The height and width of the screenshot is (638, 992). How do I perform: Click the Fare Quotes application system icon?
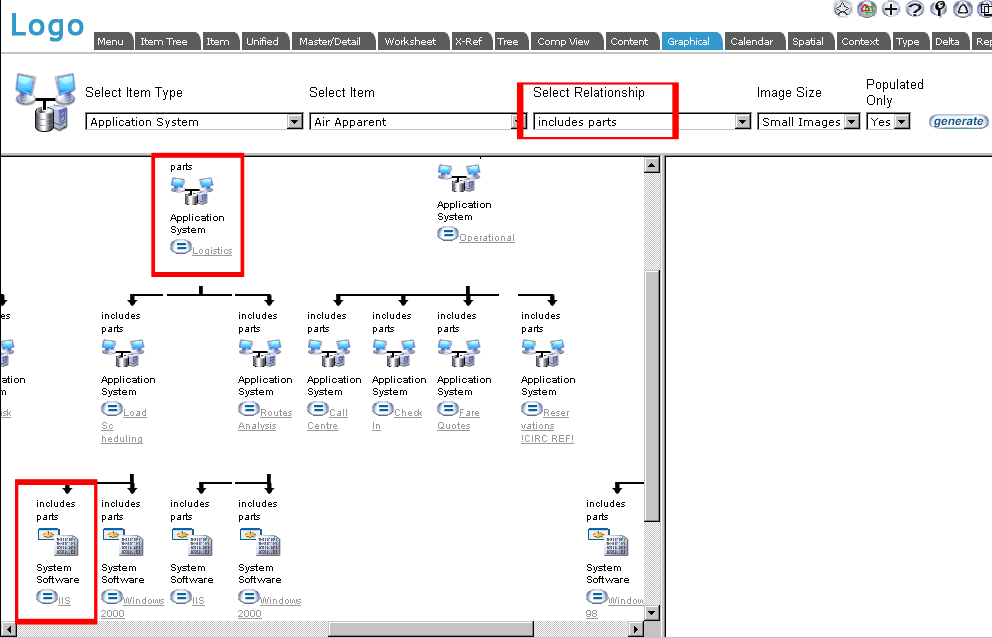point(459,353)
